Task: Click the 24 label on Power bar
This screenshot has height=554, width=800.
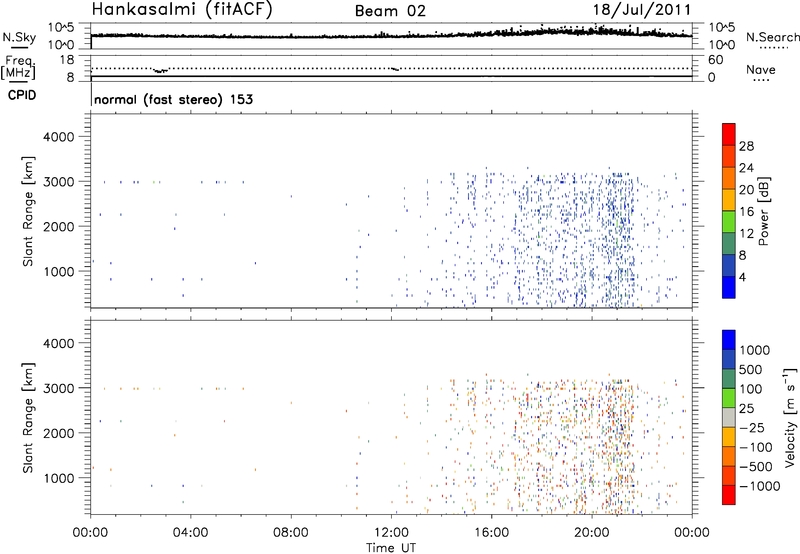Action: 746,168
